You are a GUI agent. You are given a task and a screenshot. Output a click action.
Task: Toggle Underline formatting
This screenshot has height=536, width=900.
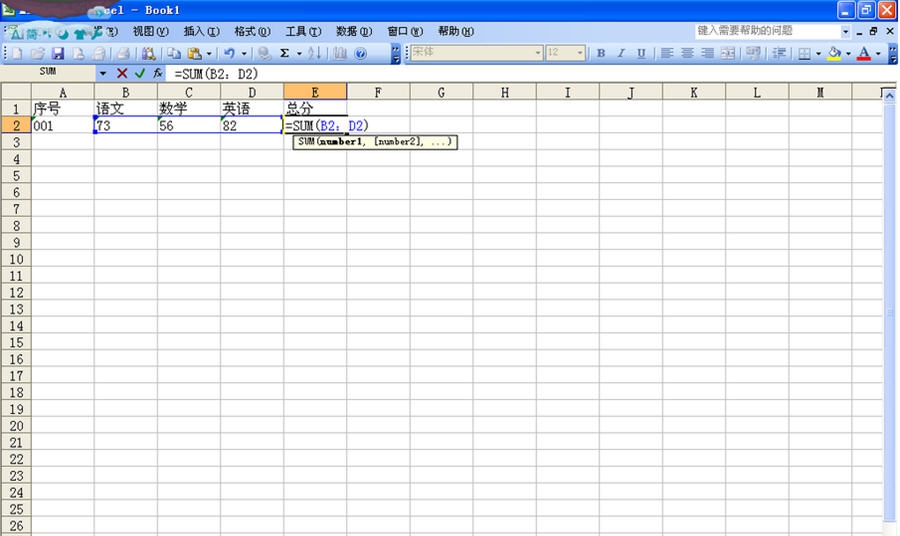641,53
